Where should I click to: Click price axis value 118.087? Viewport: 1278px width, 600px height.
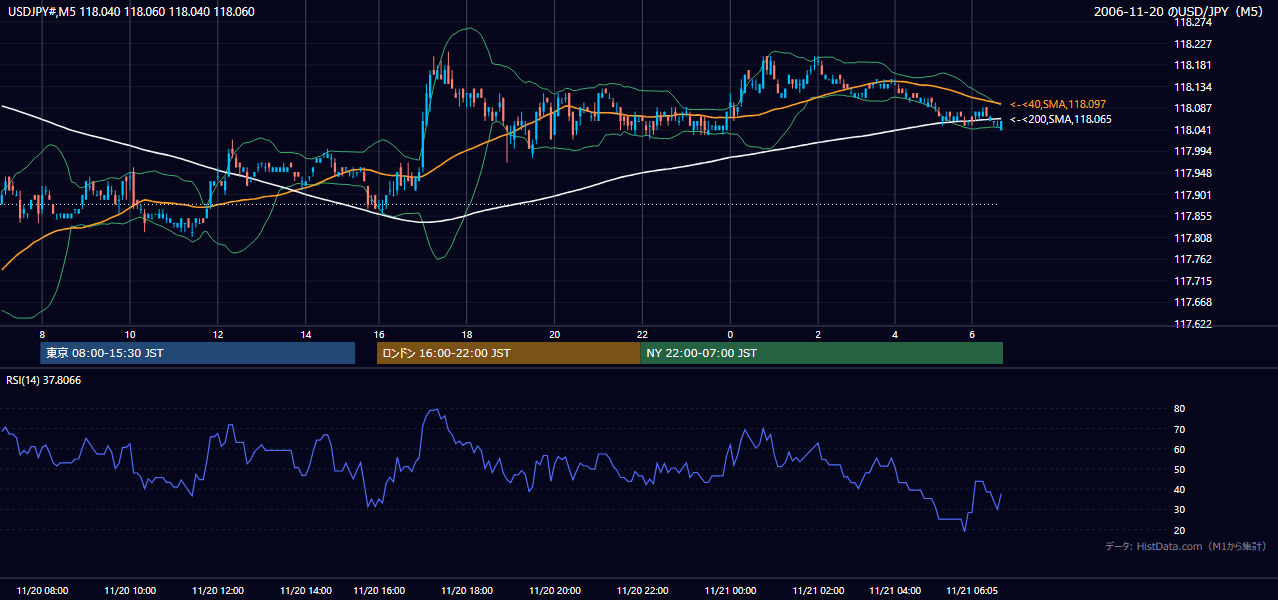click(x=1192, y=109)
